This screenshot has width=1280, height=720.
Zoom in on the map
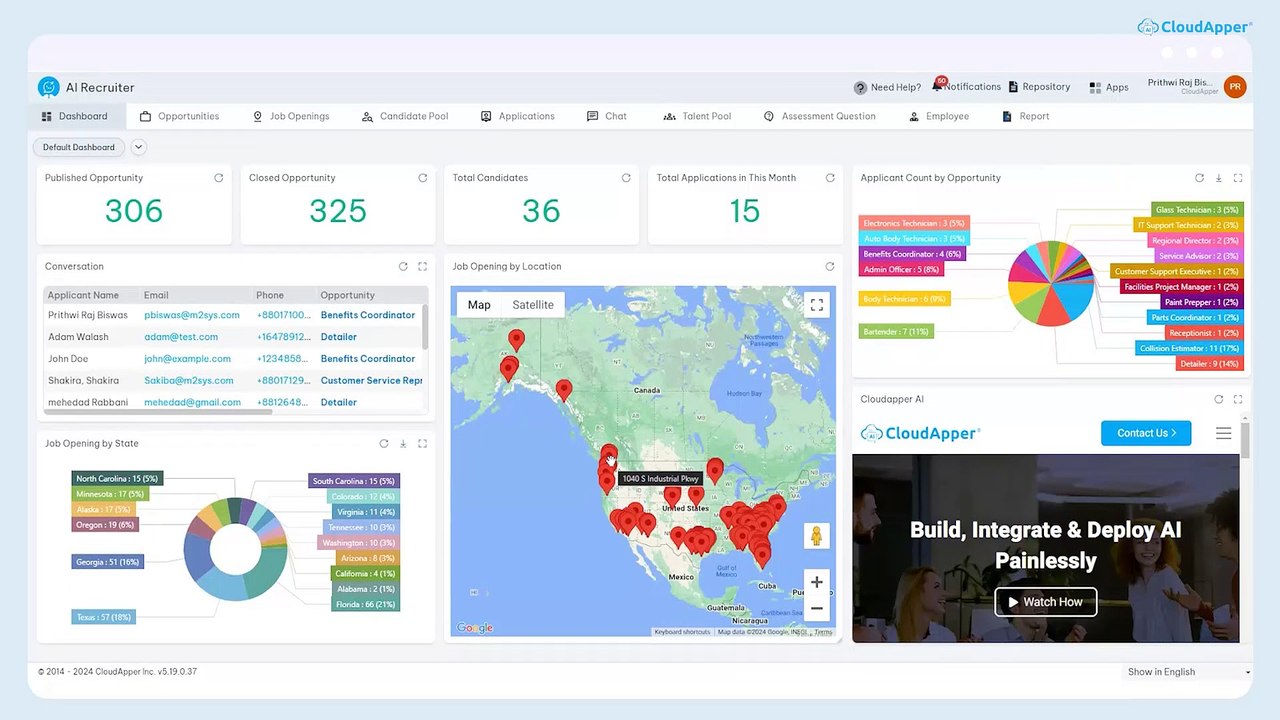[817, 582]
